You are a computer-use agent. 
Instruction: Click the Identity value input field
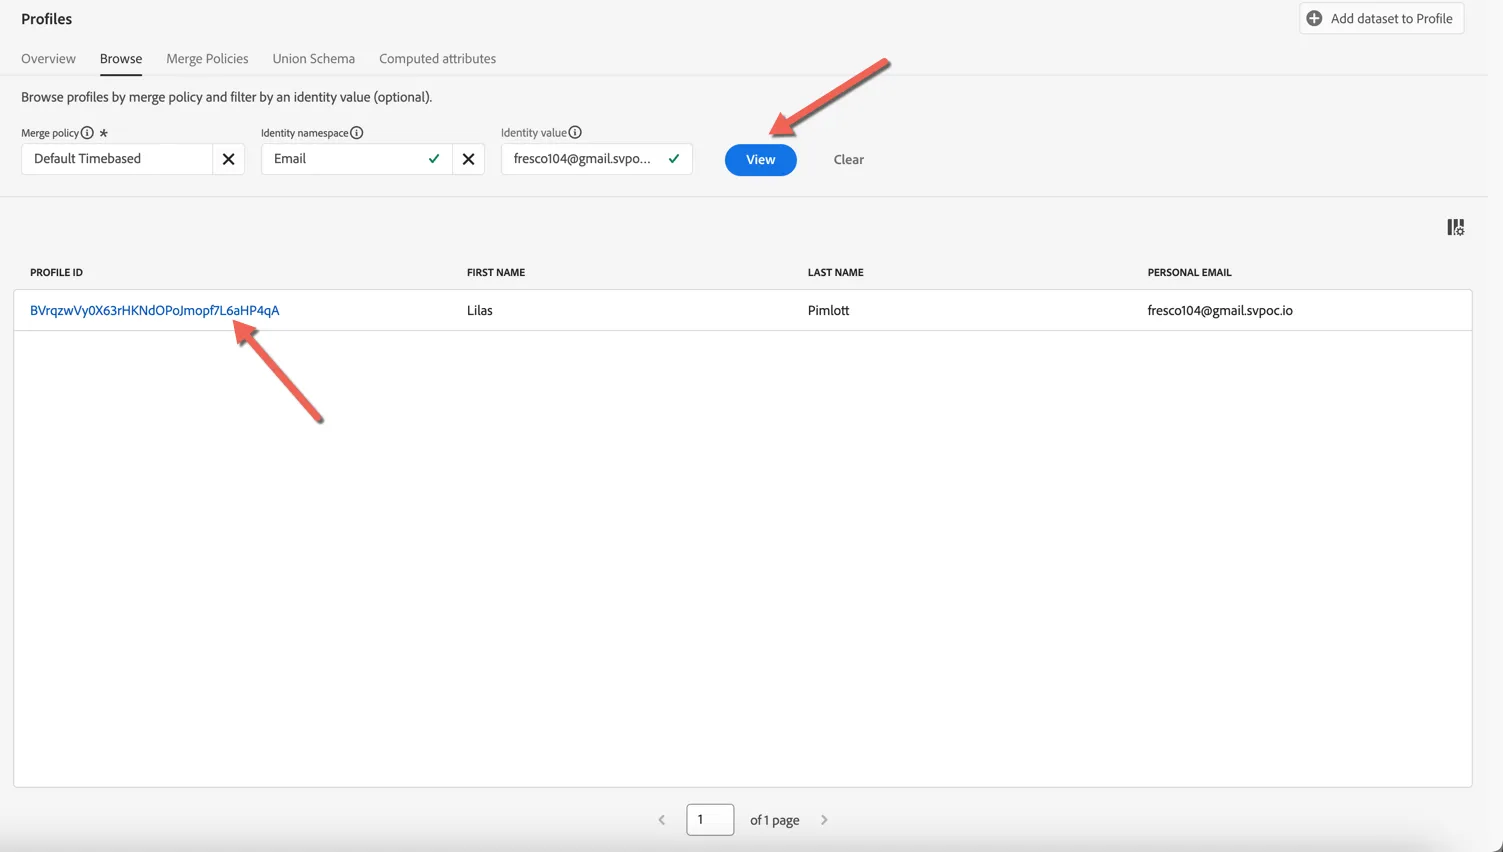597,159
